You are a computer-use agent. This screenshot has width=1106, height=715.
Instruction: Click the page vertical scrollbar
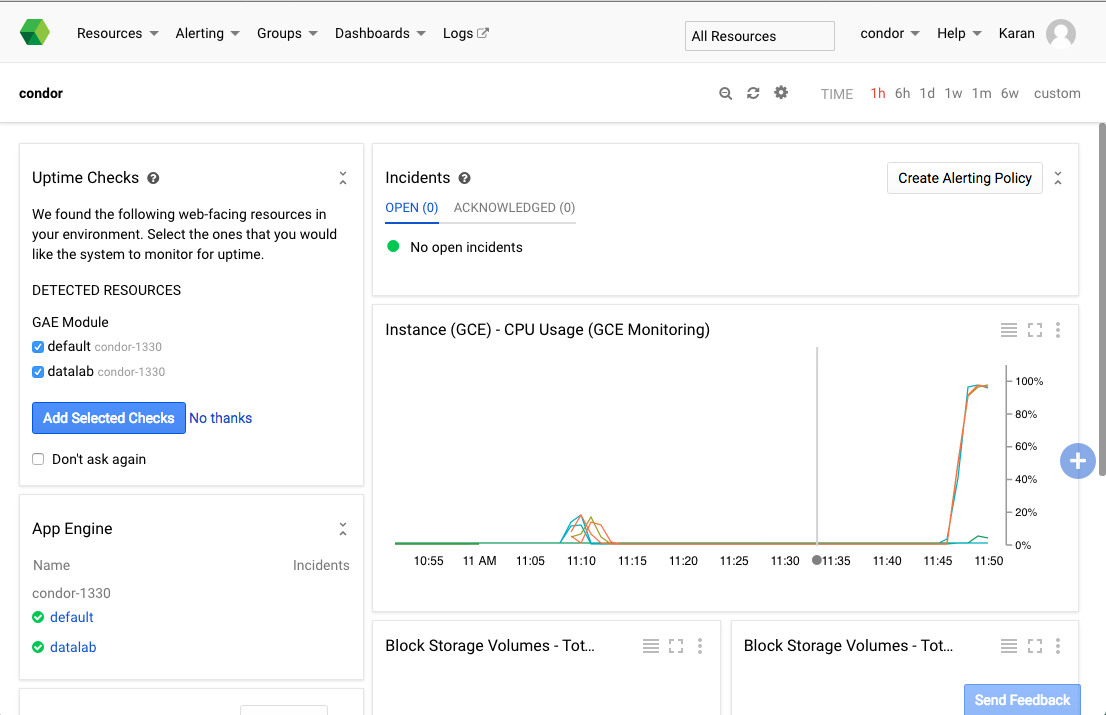pyautogui.click(x=1102, y=300)
